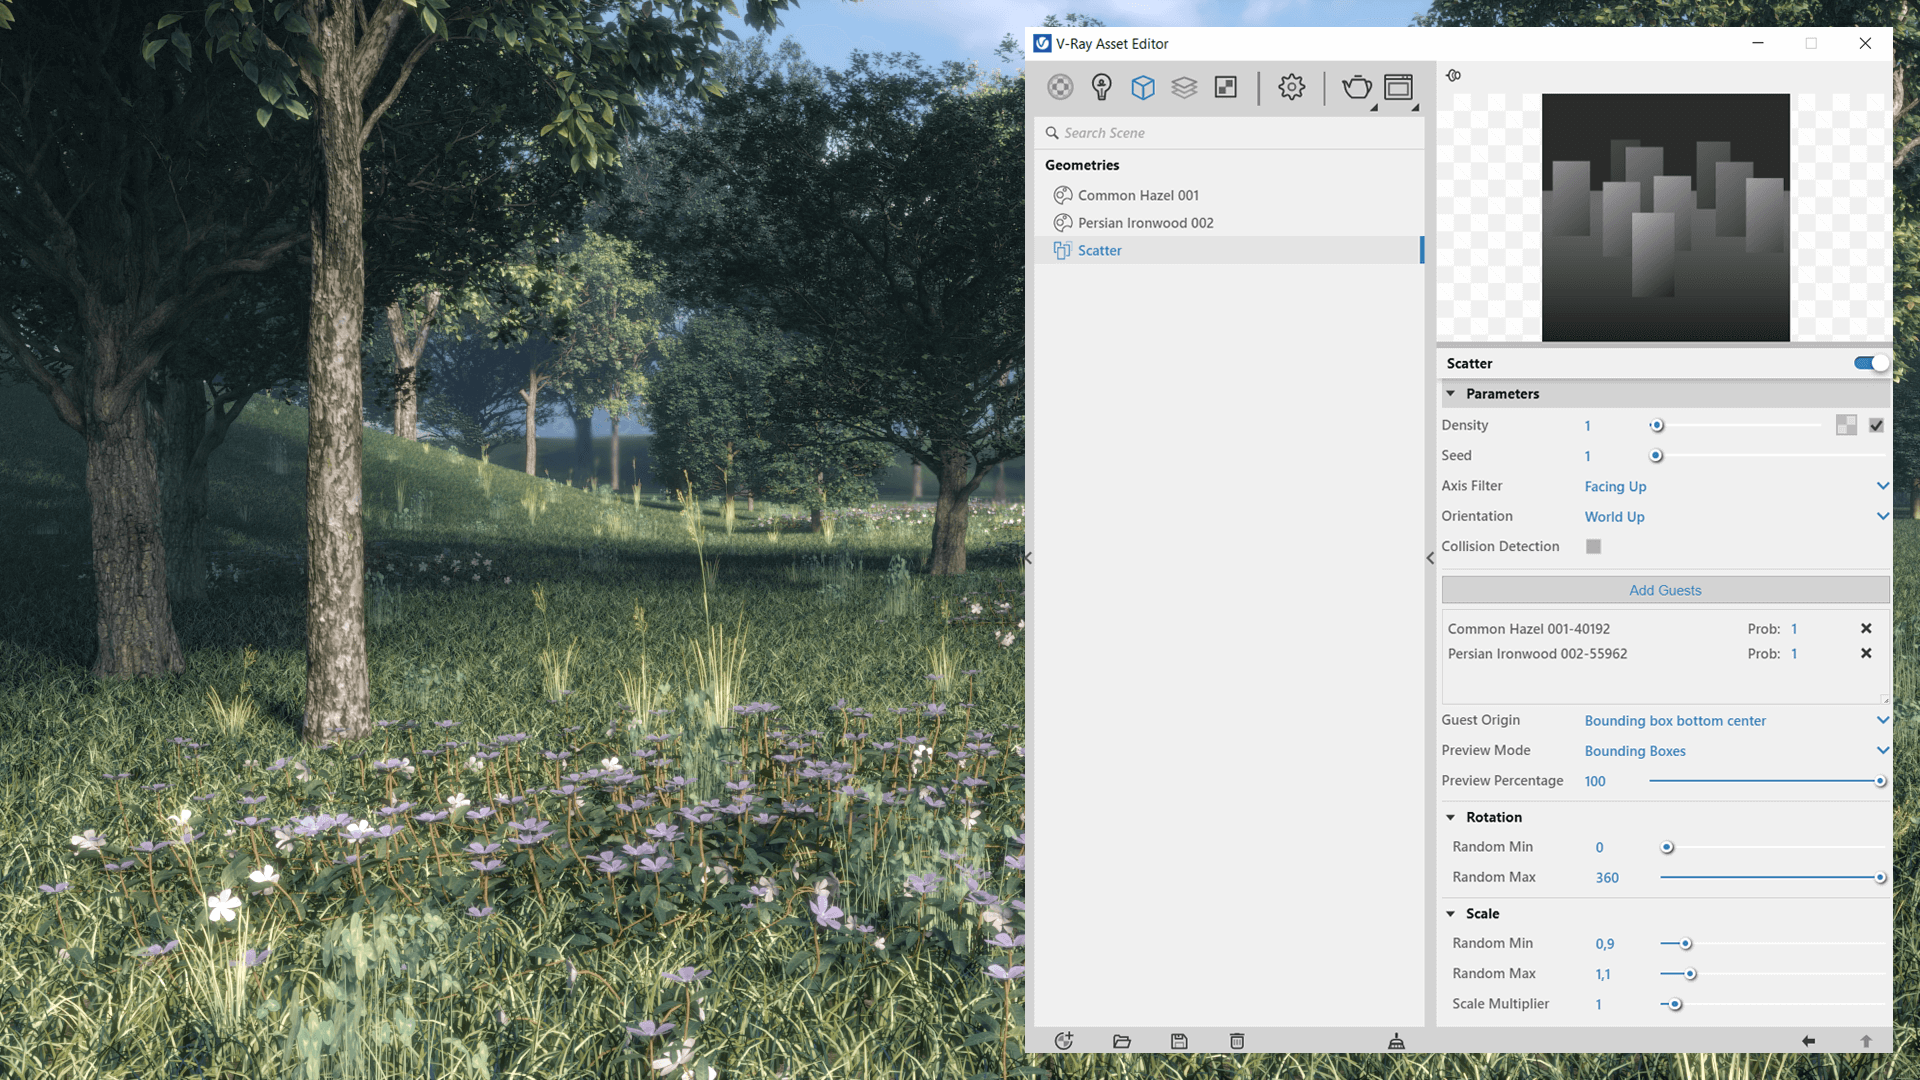Select the Scatter geometry item
The image size is (1920, 1080).
(x=1229, y=250)
